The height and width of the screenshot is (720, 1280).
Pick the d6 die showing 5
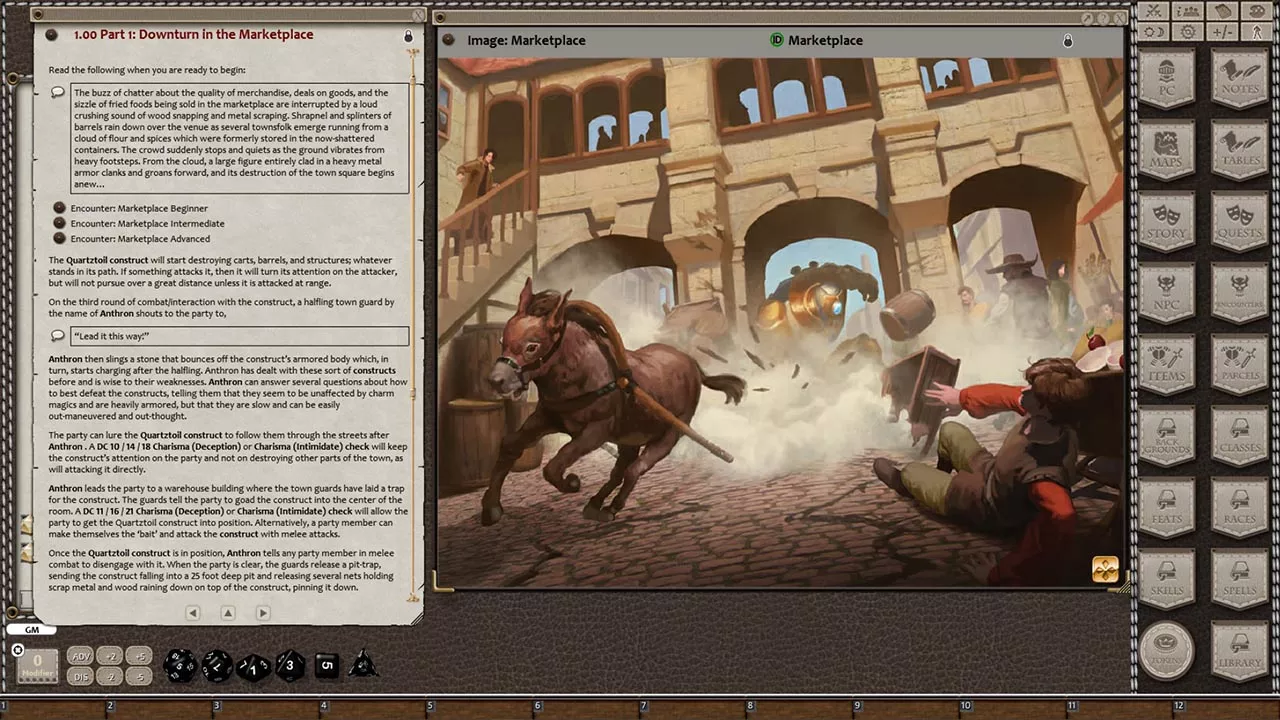click(x=326, y=665)
